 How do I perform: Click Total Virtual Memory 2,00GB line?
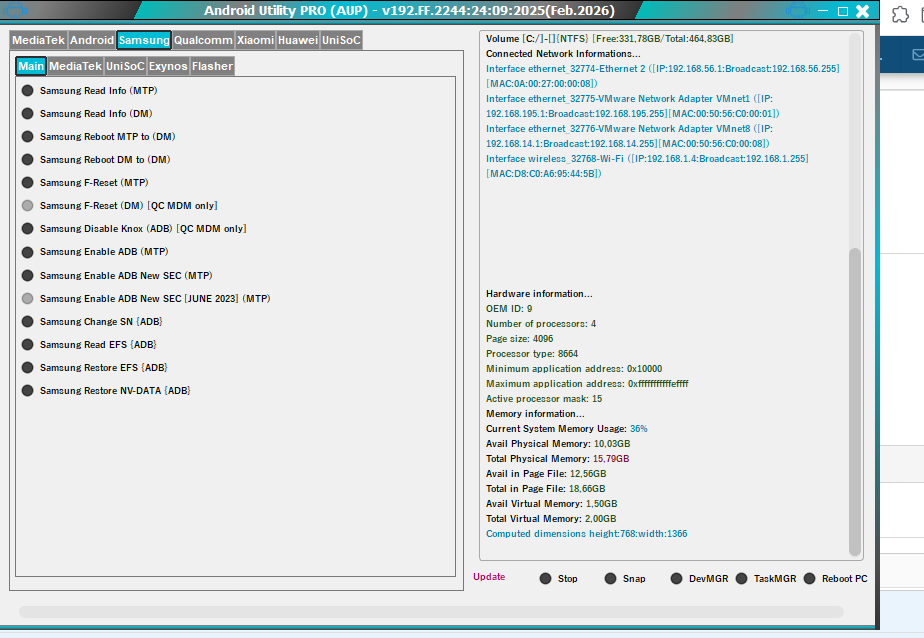click(x=550, y=519)
